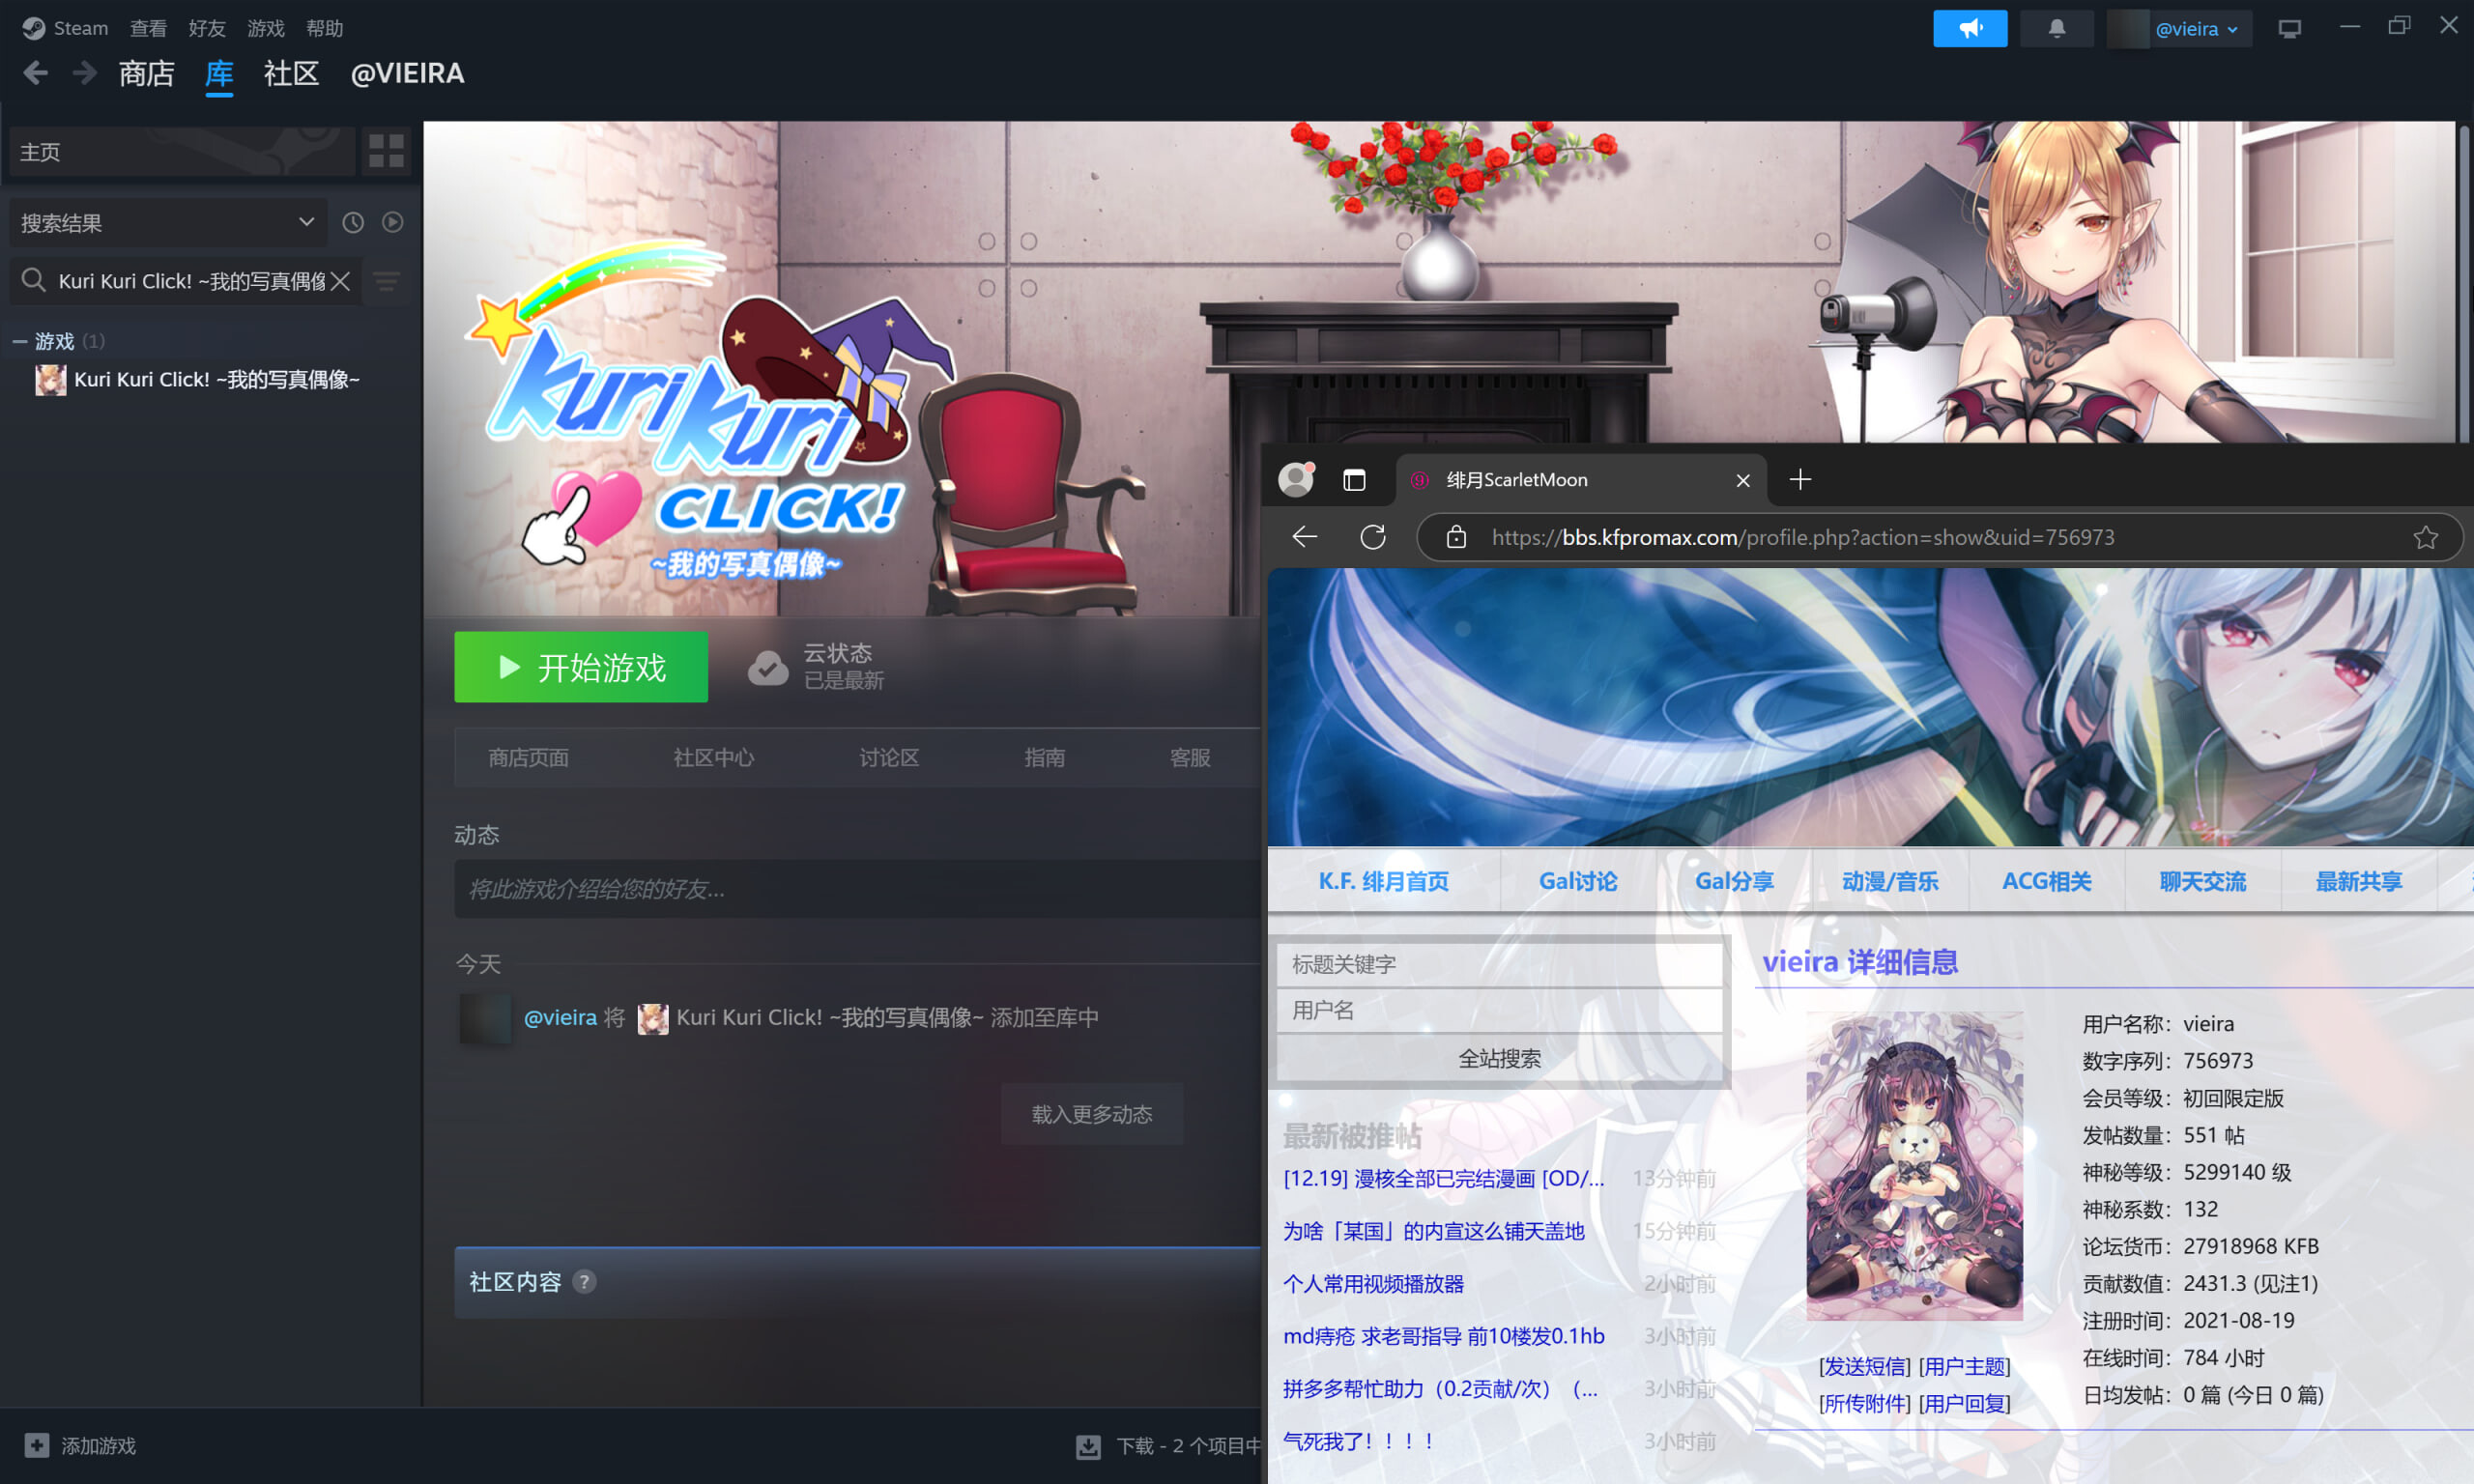Click the 标题关键字 search input

(x=1498, y=964)
